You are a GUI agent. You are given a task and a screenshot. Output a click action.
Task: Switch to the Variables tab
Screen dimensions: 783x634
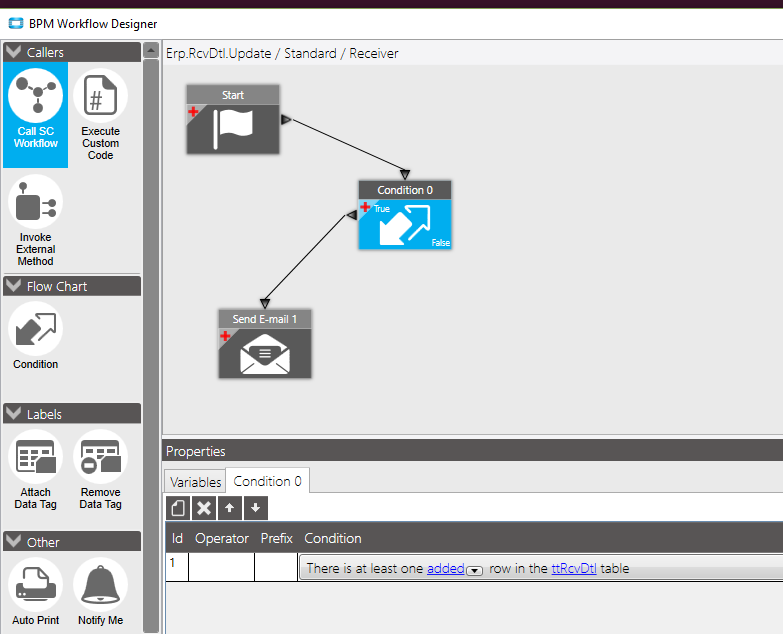point(195,482)
